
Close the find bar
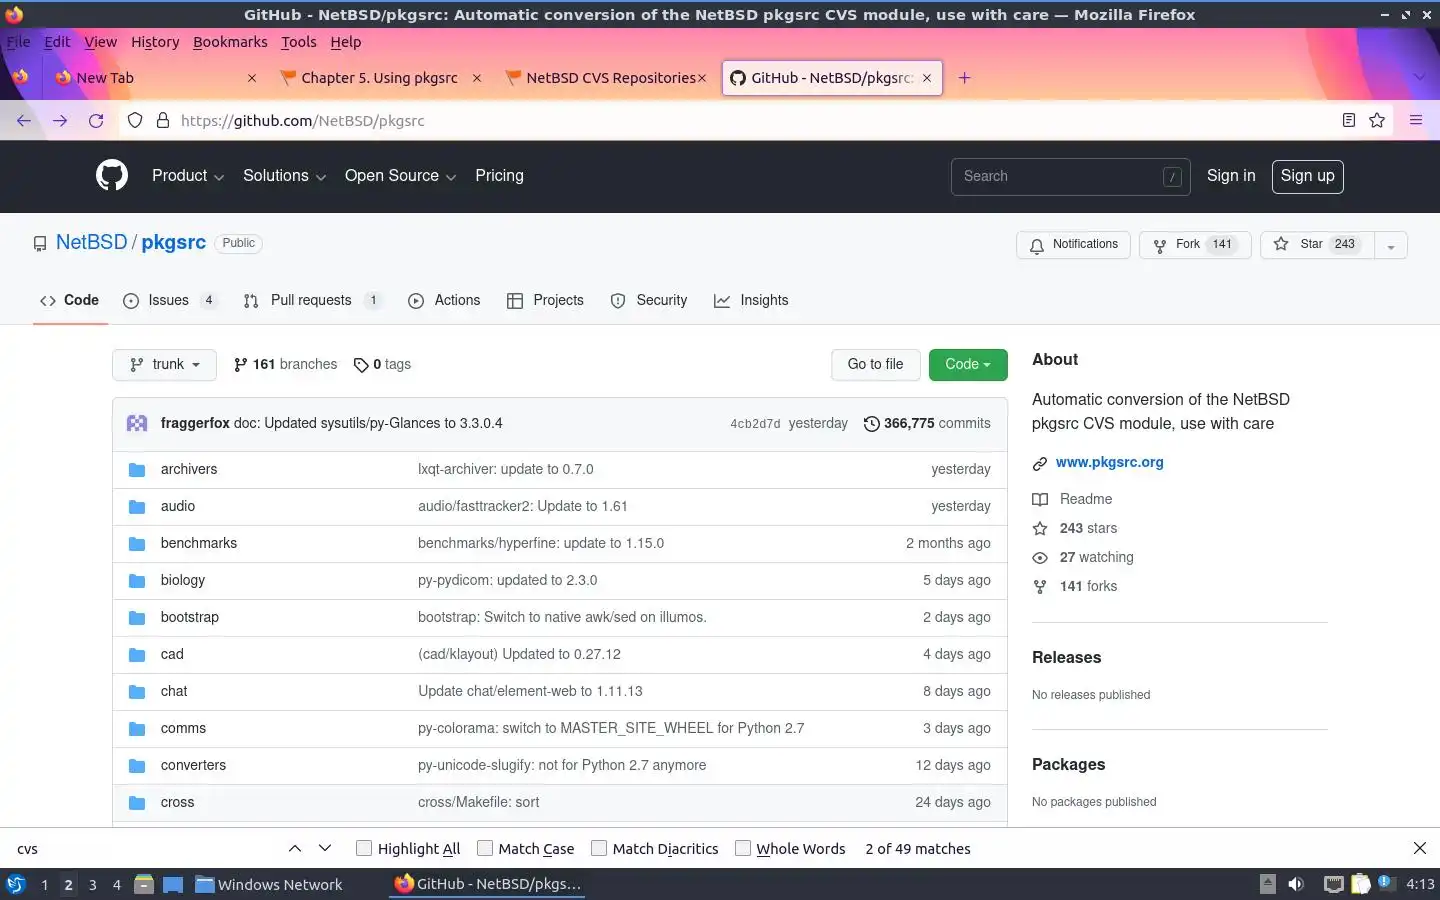coord(1420,848)
